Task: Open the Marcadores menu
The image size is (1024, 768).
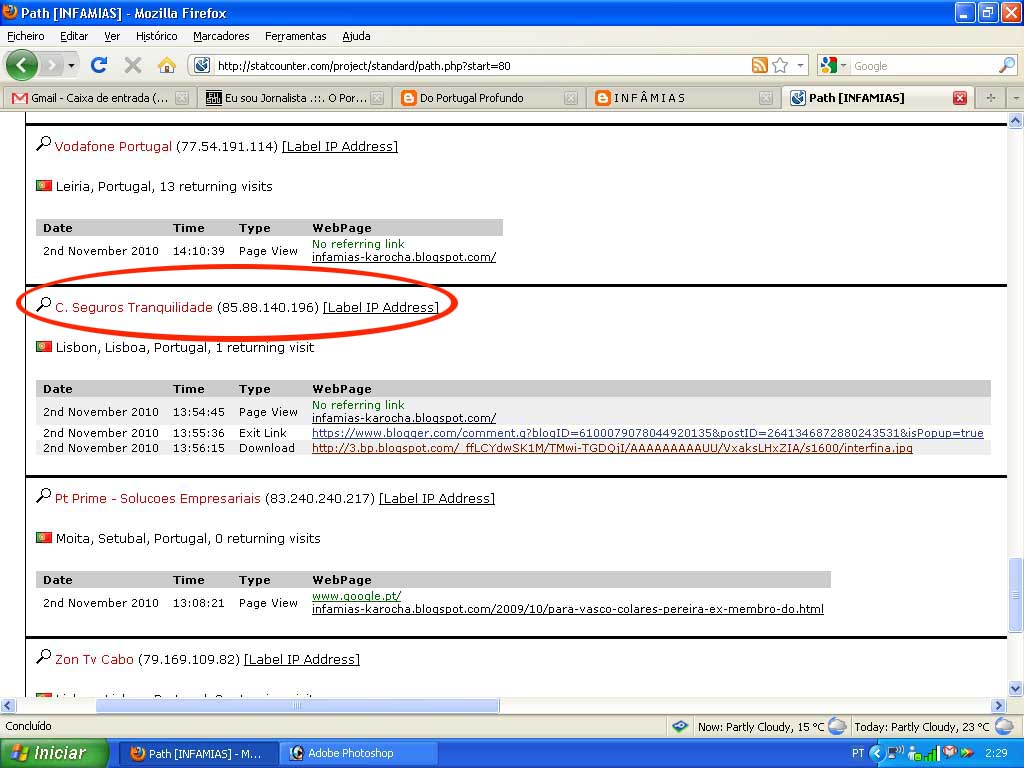Action: coord(221,36)
